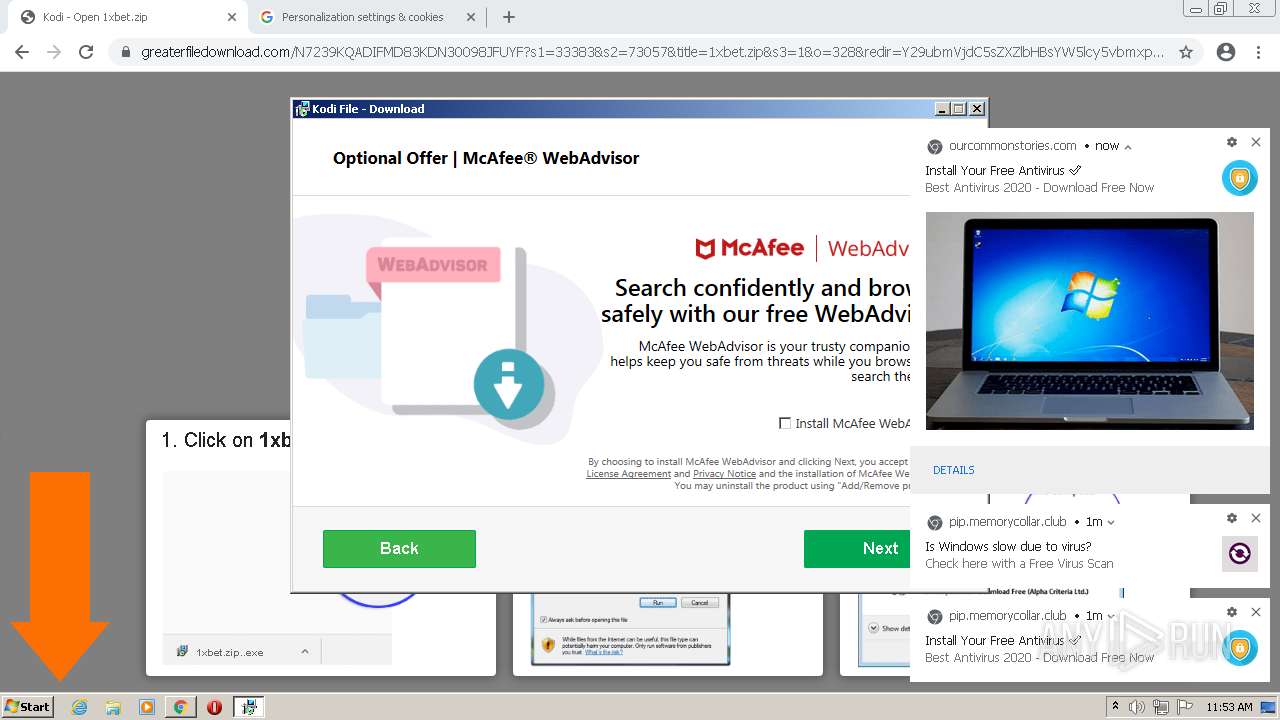Expand the 1xbet.zip..exe download options arrow
The width and height of the screenshot is (1280, 720).
click(305, 652)
